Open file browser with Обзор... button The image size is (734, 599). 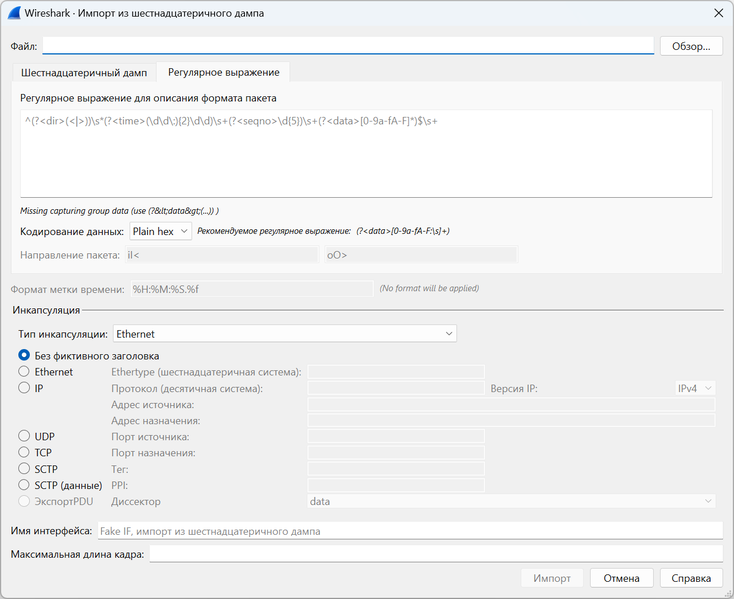pos(691,46)
